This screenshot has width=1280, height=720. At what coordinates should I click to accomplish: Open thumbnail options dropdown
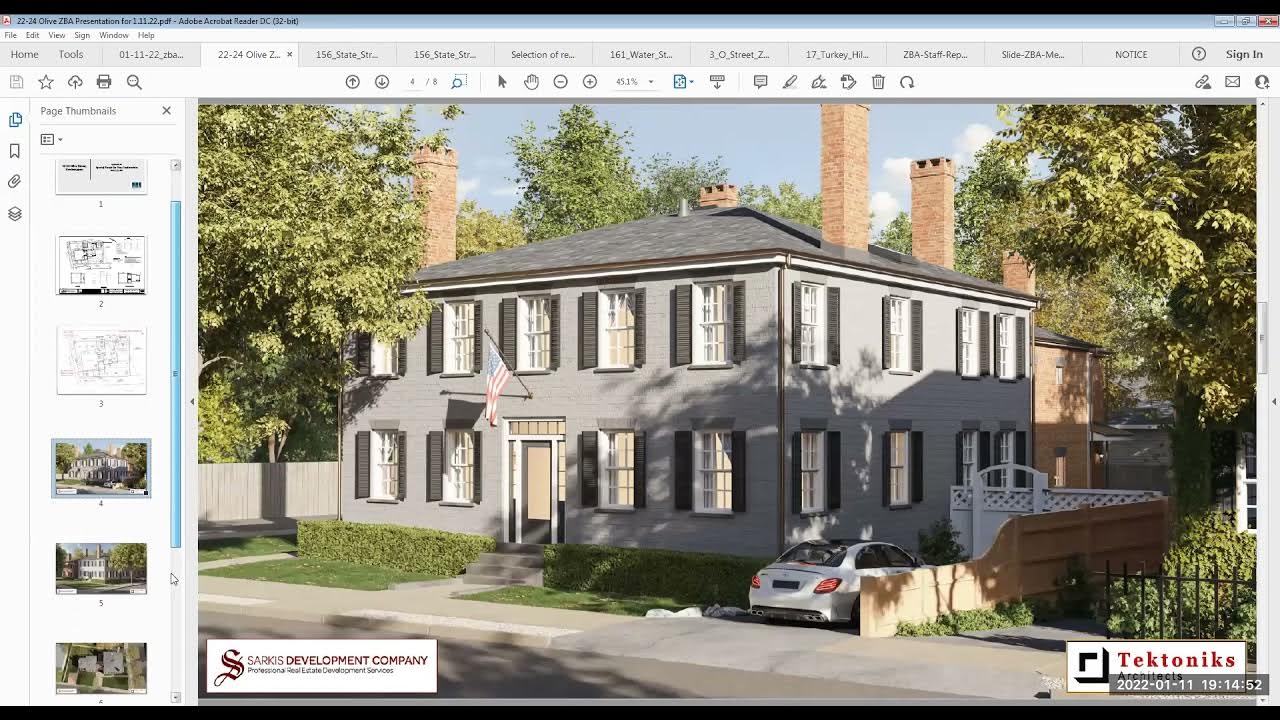click(x=51, y=139)
